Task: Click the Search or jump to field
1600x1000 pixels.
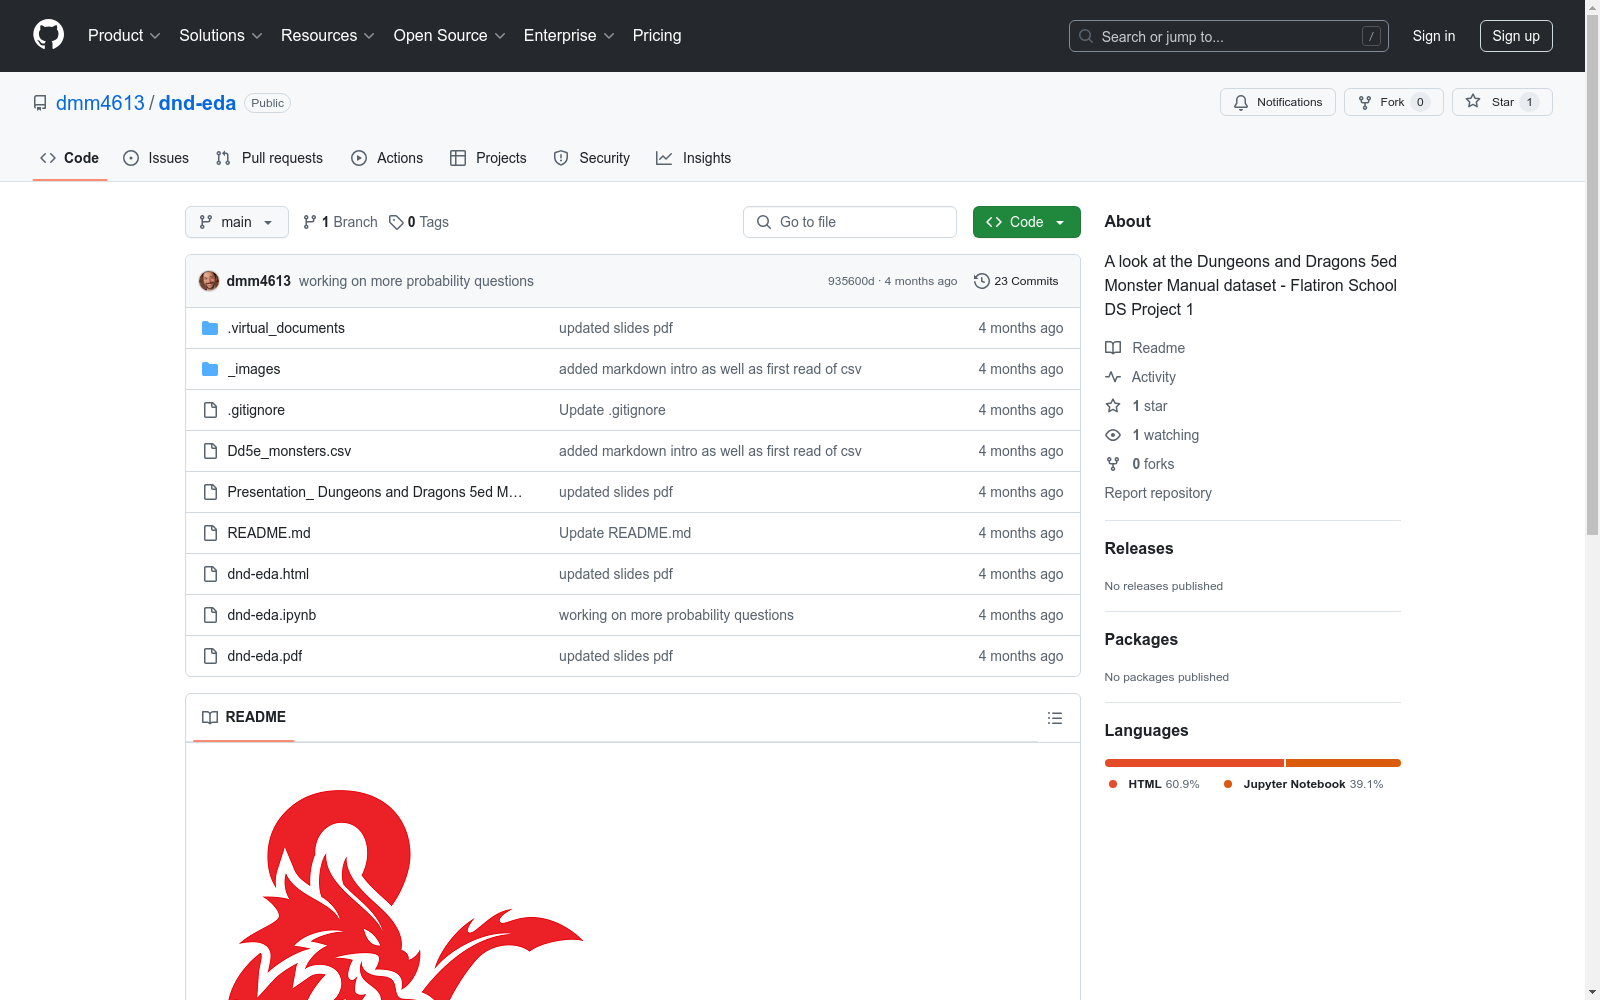Action: [x=1229, y=36]
